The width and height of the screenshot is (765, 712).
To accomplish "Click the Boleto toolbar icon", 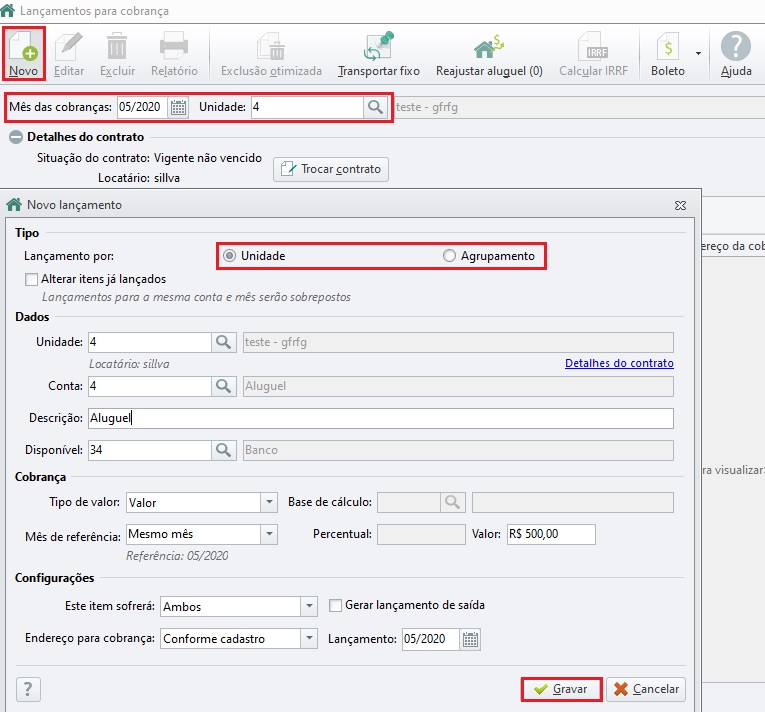I will [667, 47].
